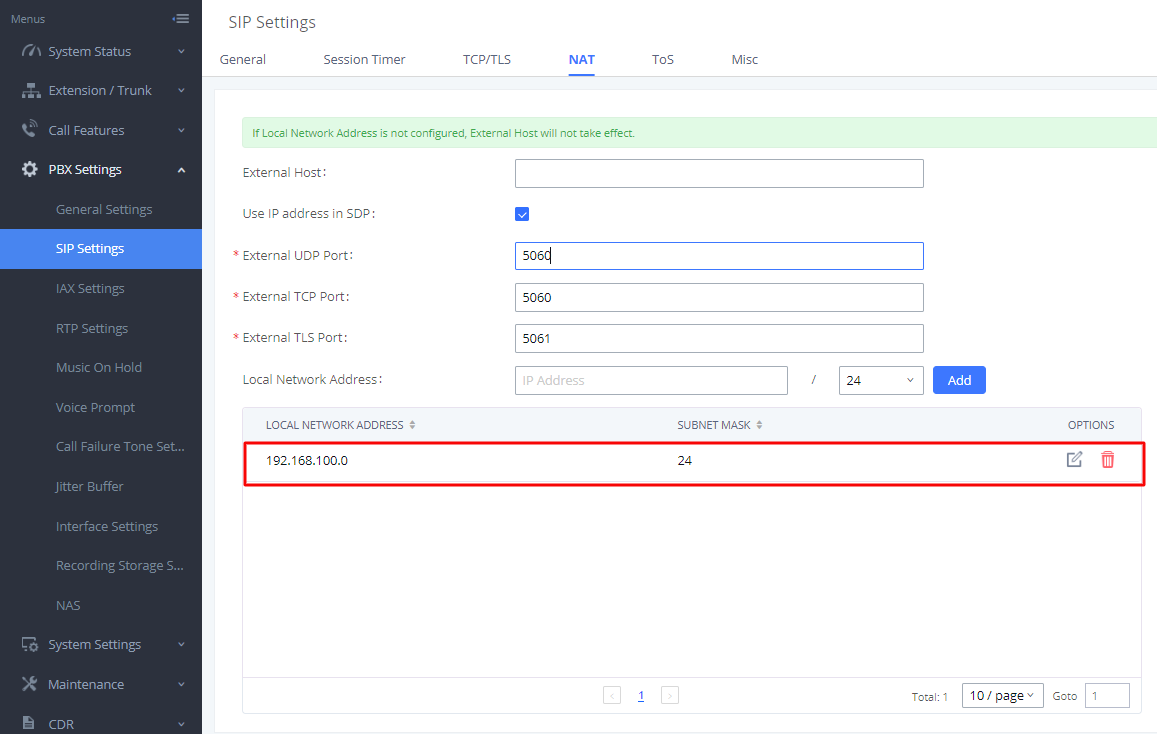Expand the System Settings menu chevron
This screenshot has width=1157, height=734.
tap(182, 645)
